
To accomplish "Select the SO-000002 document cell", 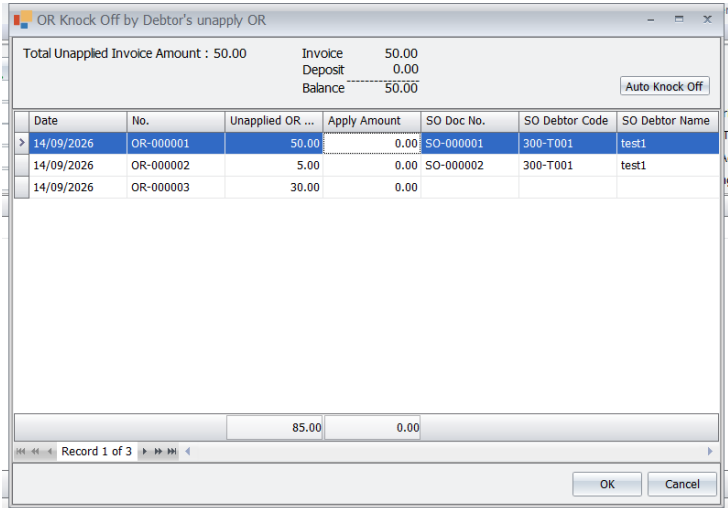I will (x=469, y=165).
